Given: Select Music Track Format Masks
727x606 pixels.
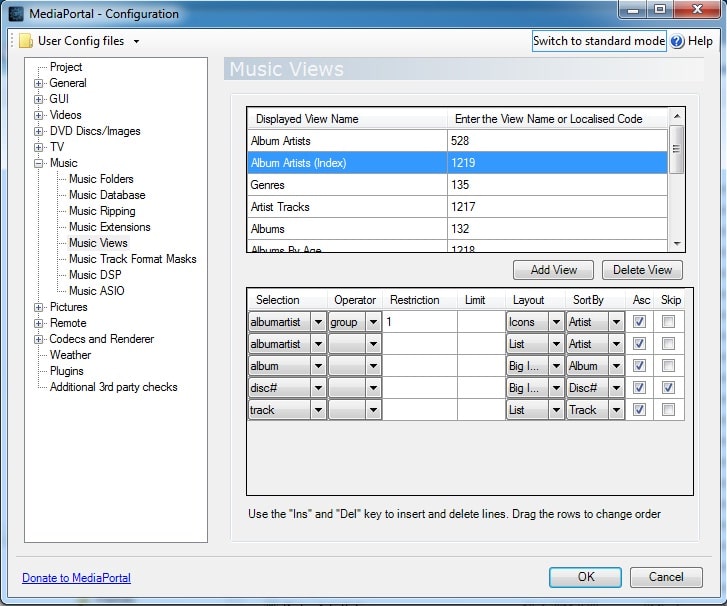Looking at the screenshot, I should click(x=133, y=259).
